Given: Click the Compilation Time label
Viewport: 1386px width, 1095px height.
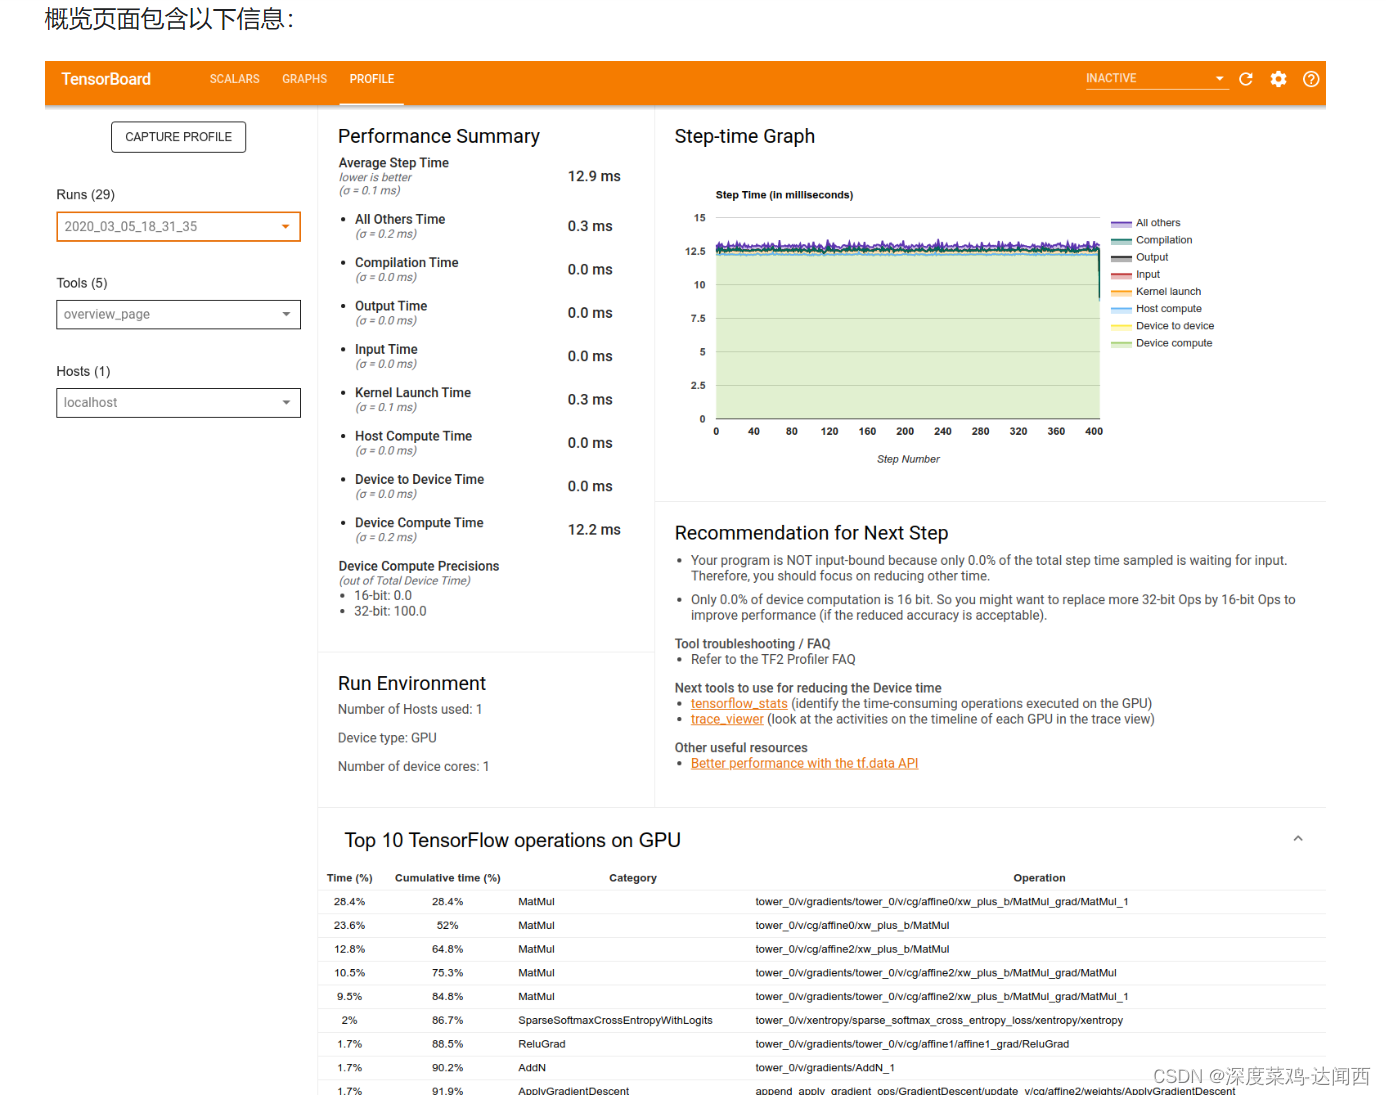Looking at the screenshot, I should click(407, 263).
